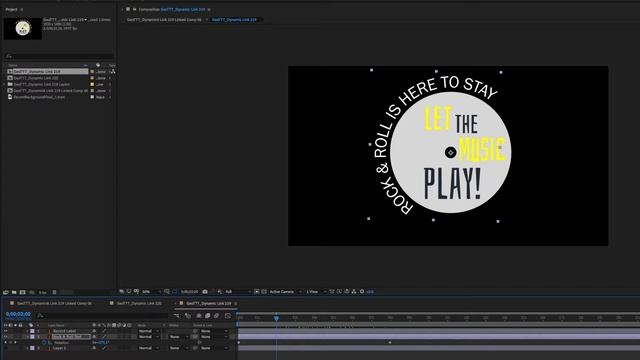Toggle the Rotation stopwatch icon
The width and height of the screenshot is (640, 360).
tap(44, 342)
